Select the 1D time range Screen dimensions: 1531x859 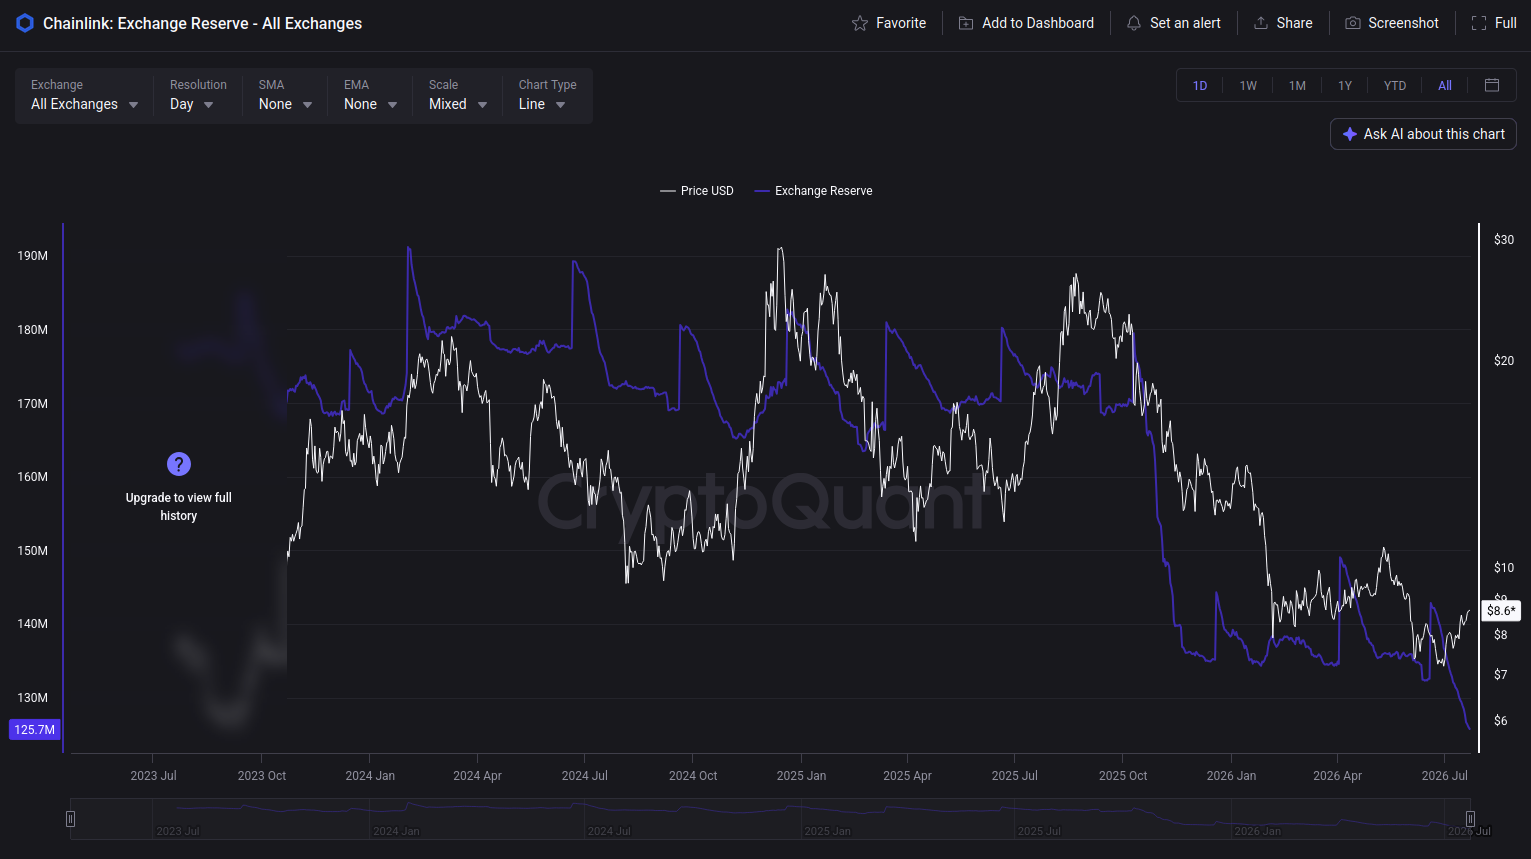tap(1200, 86)
